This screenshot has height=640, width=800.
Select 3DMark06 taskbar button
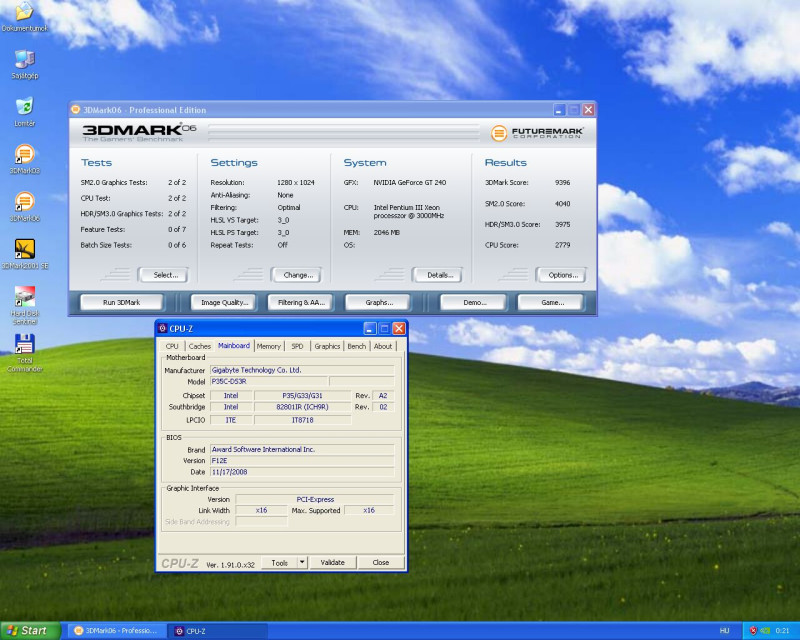tap(118, 631)
